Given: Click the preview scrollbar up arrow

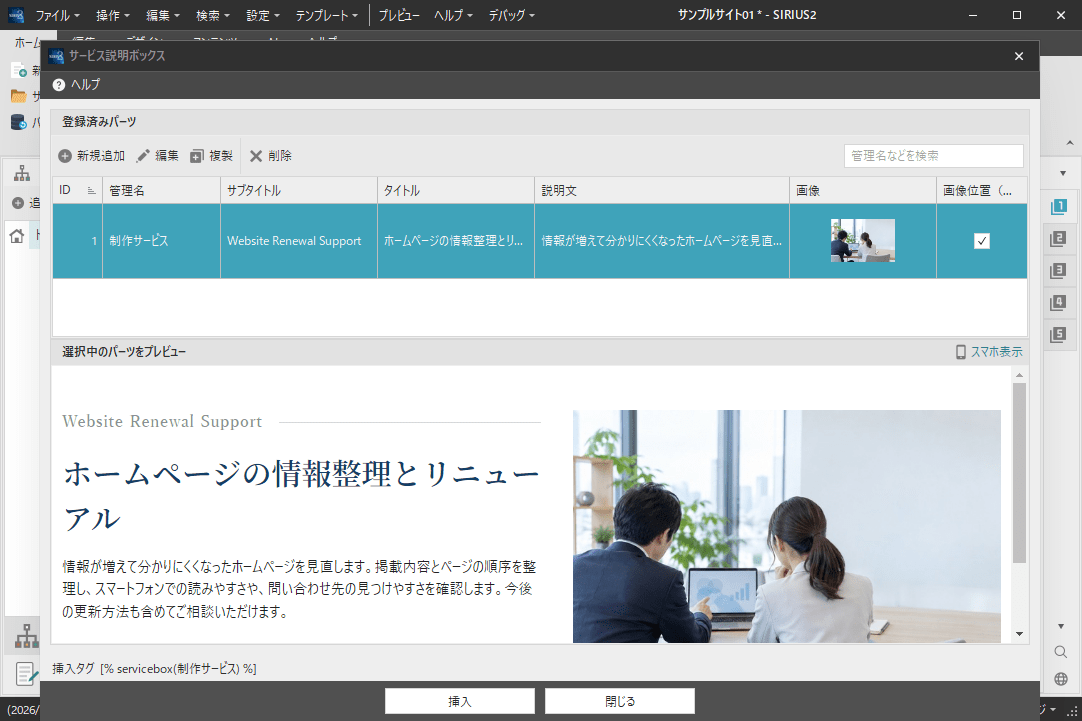Looking at the screenshot, I should click(1019, 375).
